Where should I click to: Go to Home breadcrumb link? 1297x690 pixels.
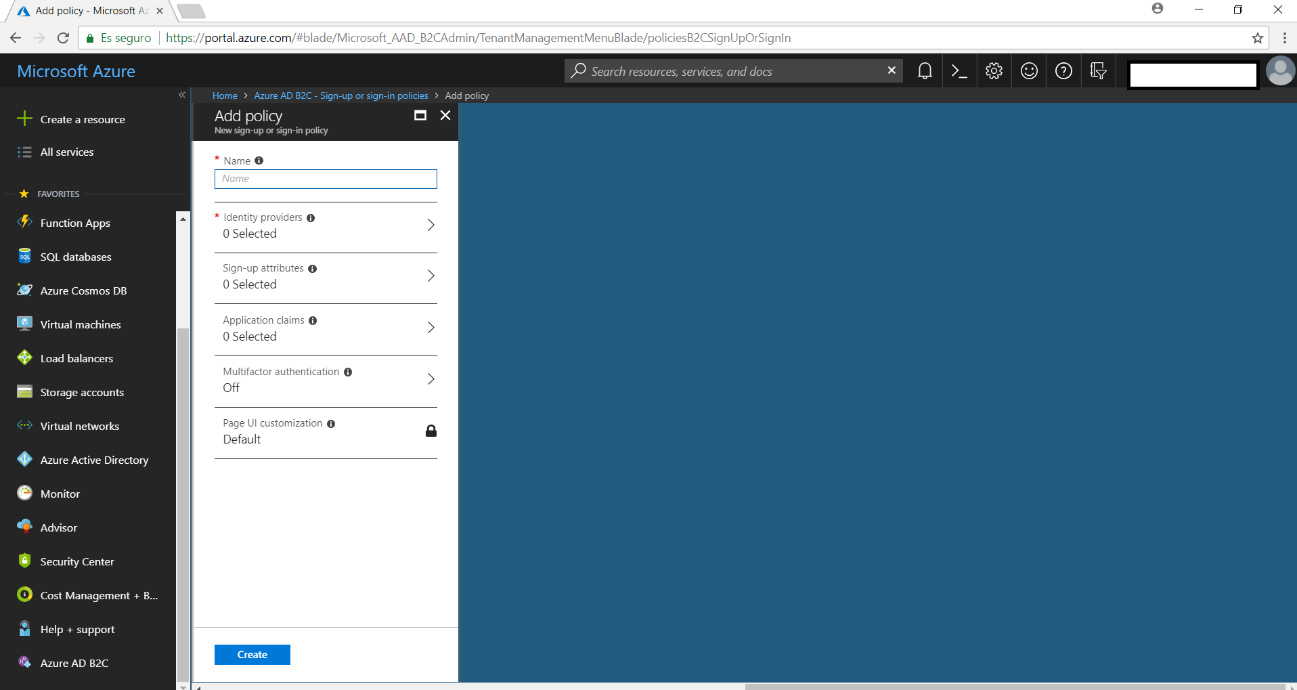pos(225,96)
